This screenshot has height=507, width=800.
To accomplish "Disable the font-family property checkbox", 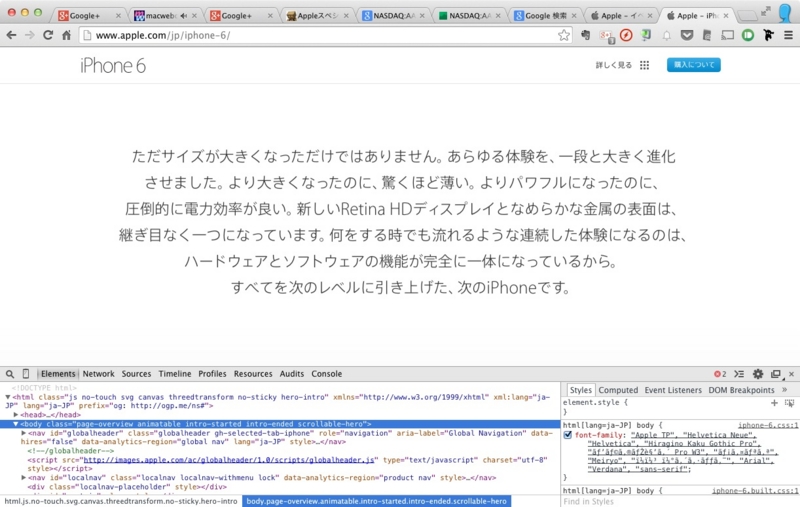I will (x=567, y=435).
